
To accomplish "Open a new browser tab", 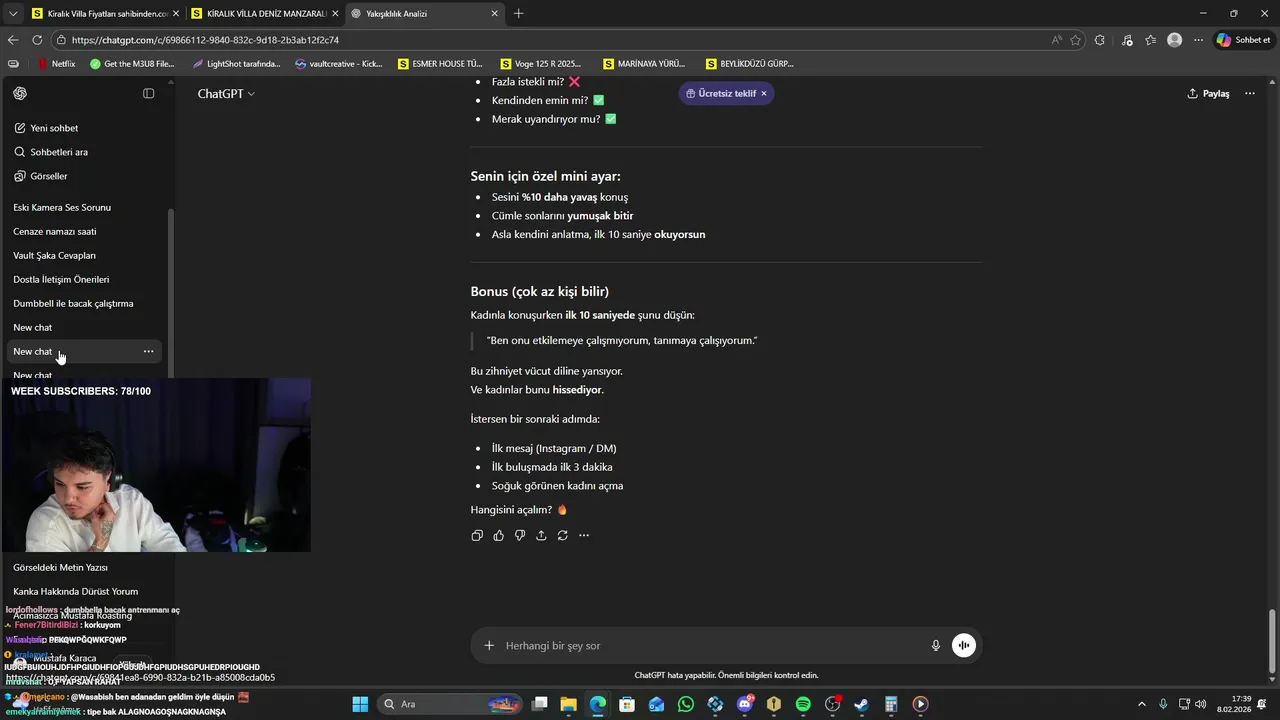I will coord(518,13).
